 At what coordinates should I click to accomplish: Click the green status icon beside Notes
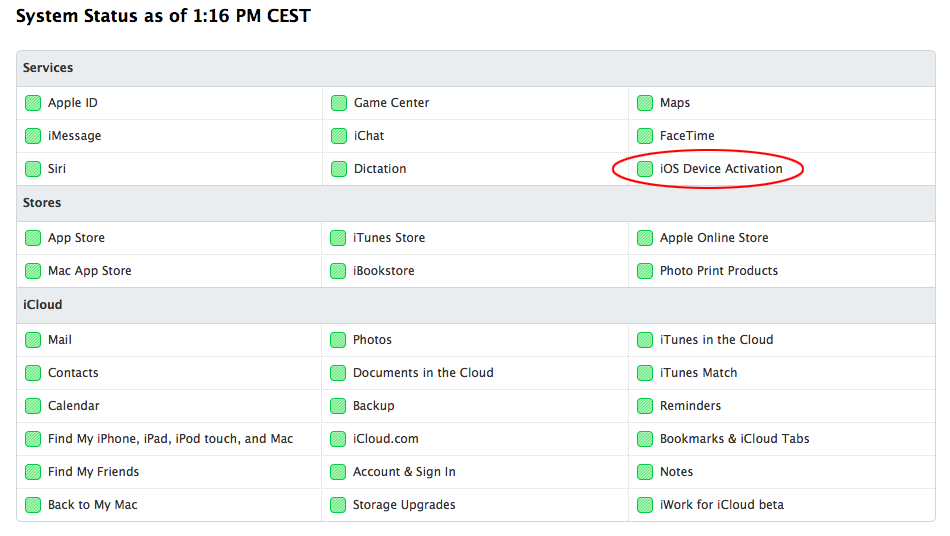(x=645, y=472)
